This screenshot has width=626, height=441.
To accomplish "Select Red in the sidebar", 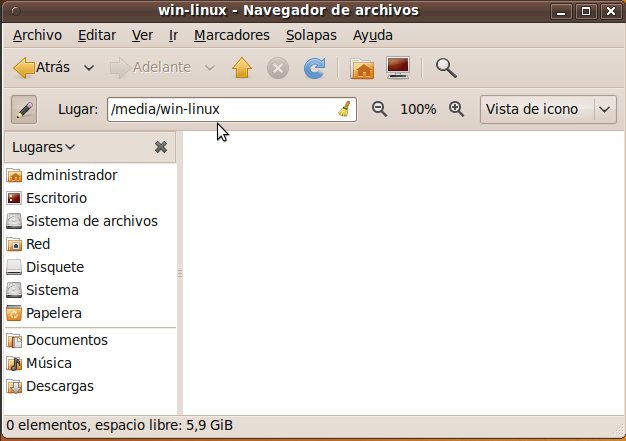I will click(90, 244).
